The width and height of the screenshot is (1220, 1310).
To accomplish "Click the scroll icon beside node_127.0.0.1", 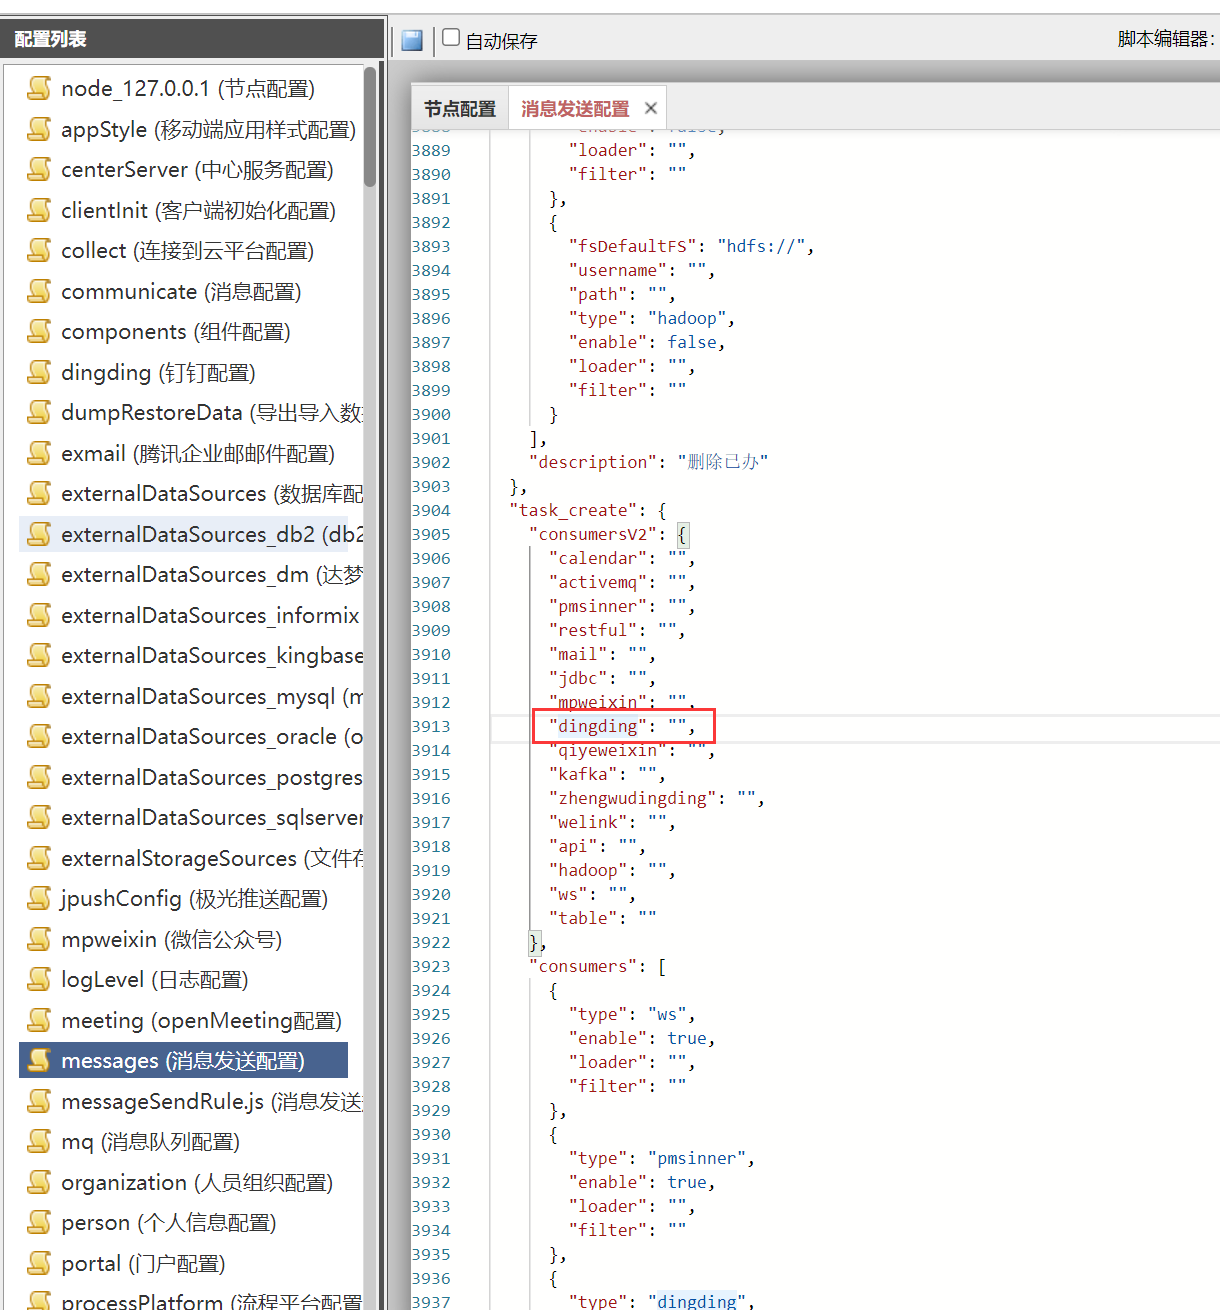I will [39, 88].
